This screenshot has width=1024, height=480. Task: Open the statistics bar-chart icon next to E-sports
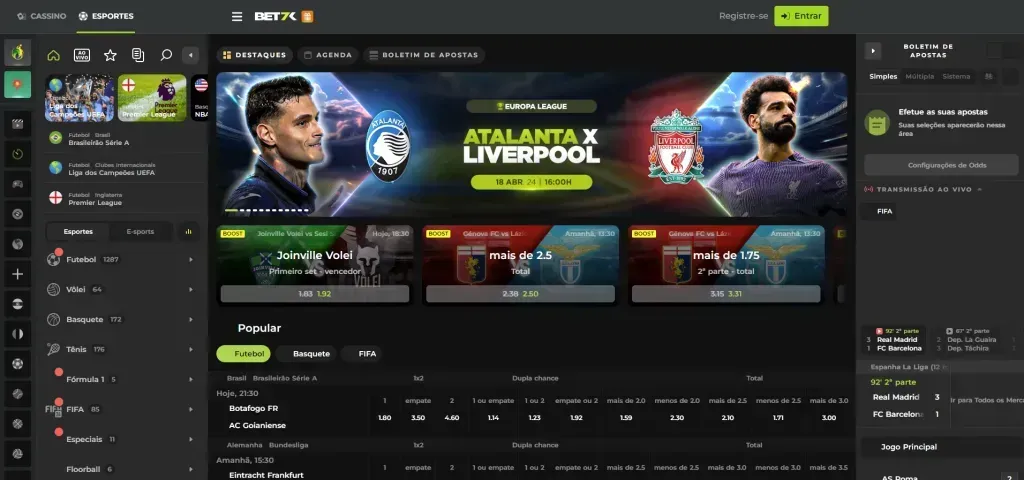[x=188, y=231]
